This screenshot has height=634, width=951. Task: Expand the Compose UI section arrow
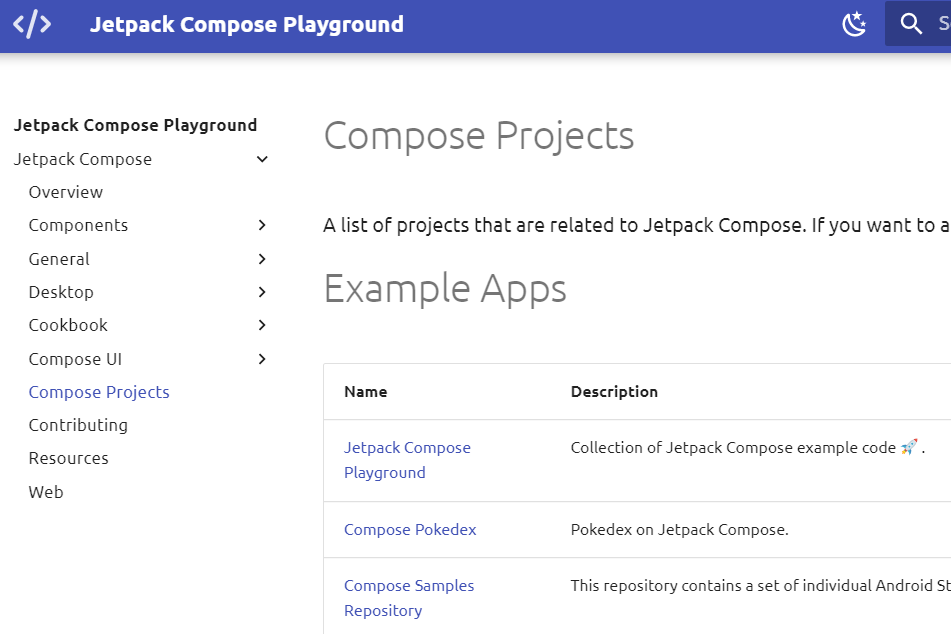point(262,359)
